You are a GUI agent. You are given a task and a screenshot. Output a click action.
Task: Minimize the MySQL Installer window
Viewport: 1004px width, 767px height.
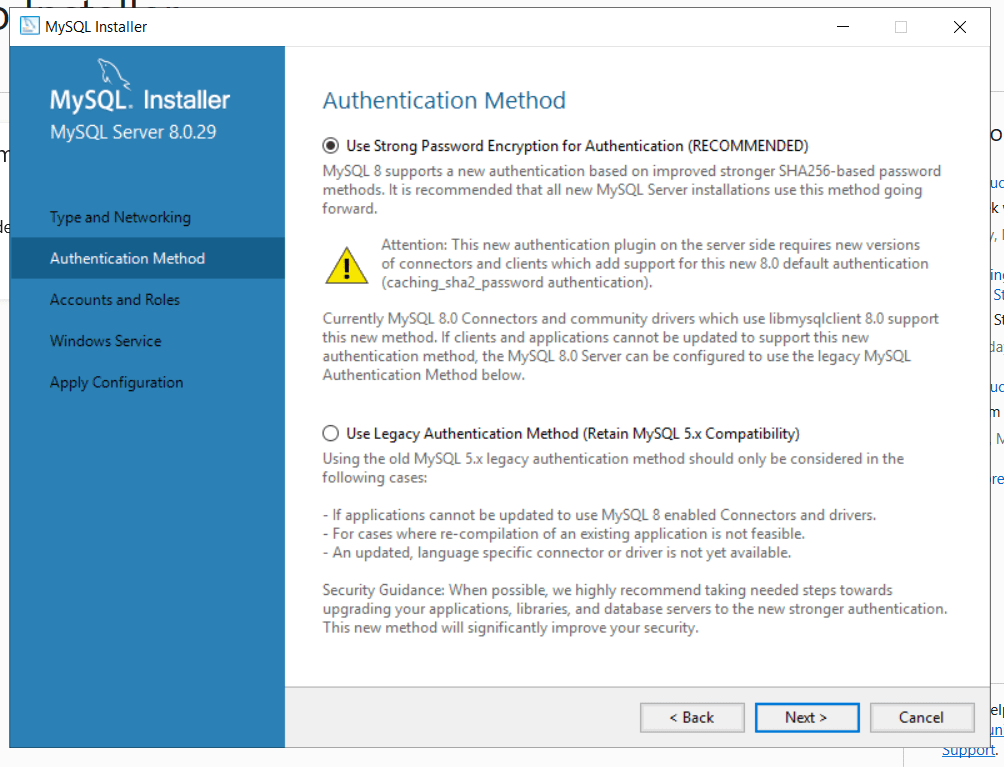coord(845,27)
